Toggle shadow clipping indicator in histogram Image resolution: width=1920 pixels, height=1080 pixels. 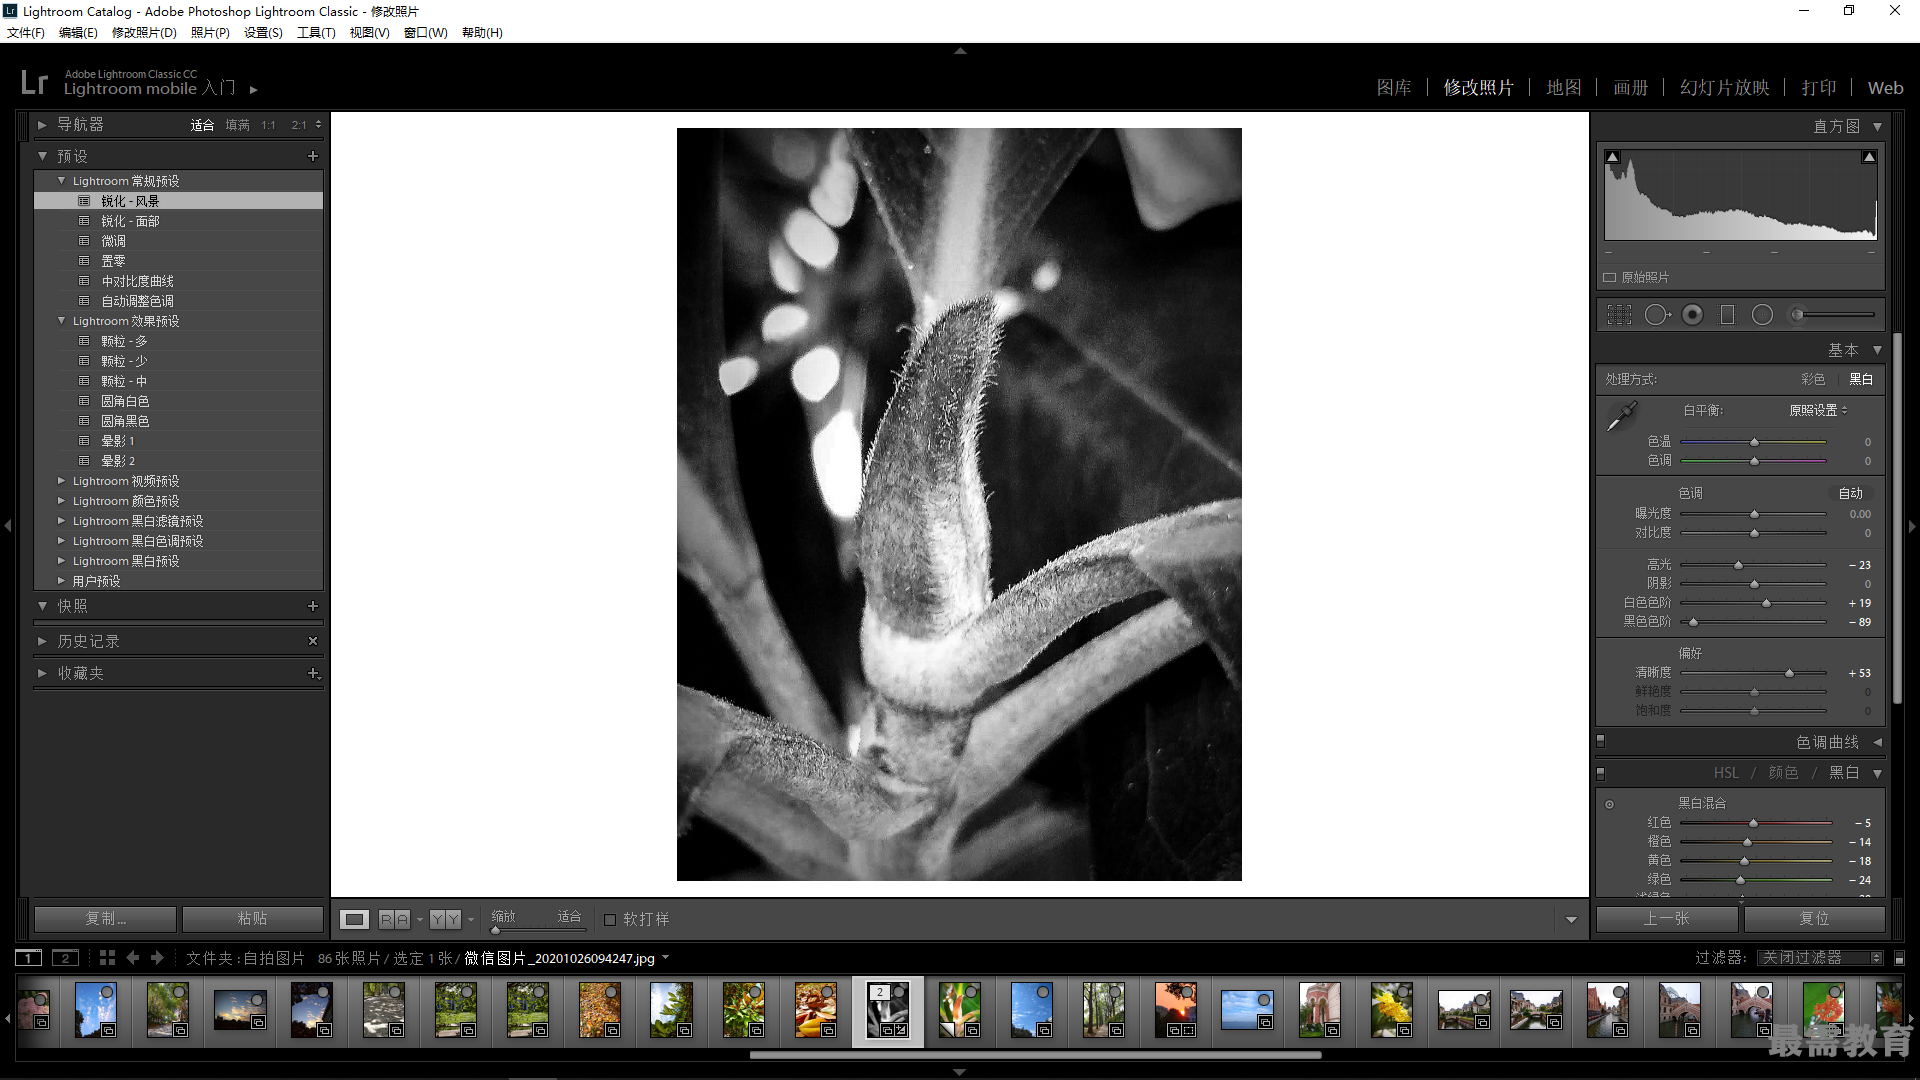pyautogui.click(x=1612, y=157)
